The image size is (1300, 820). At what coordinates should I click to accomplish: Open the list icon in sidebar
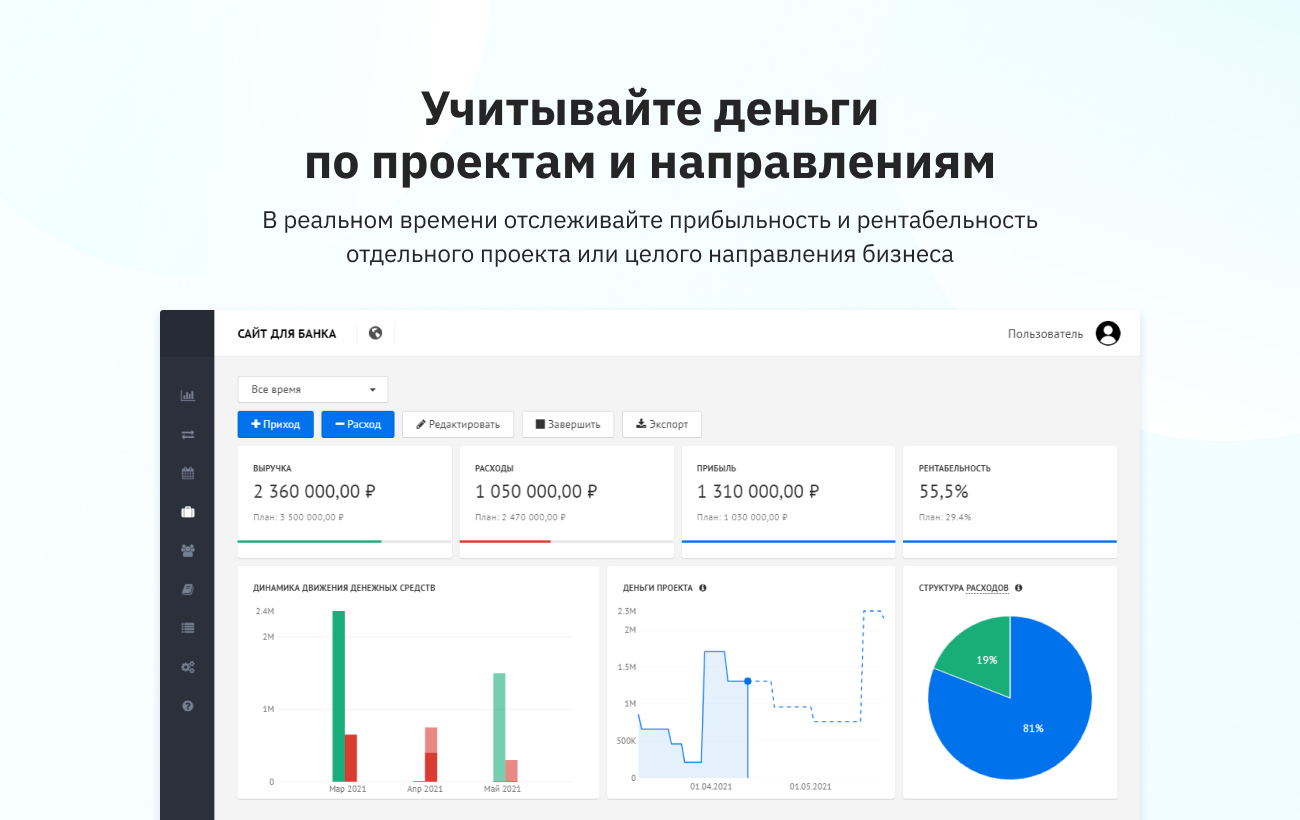(x=187, y=628)
